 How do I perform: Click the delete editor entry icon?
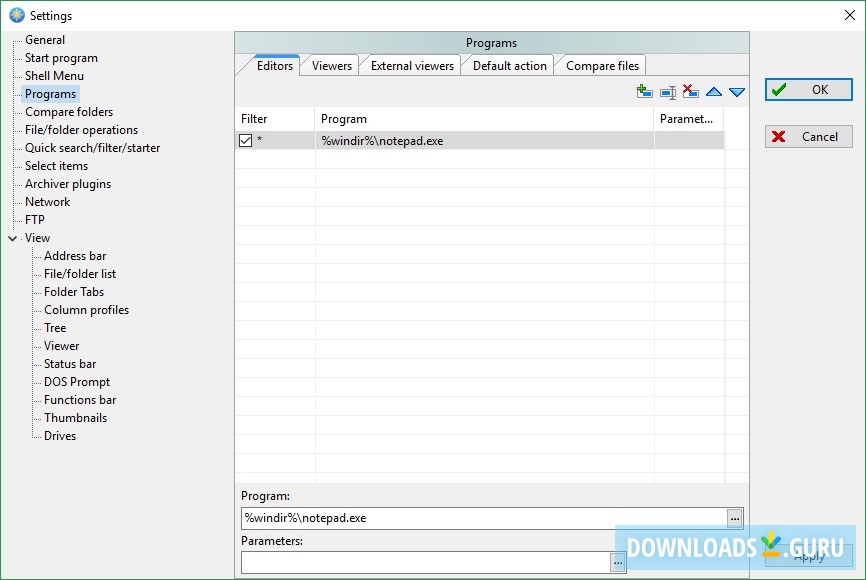pyautogui.click(x=691, y=91)
